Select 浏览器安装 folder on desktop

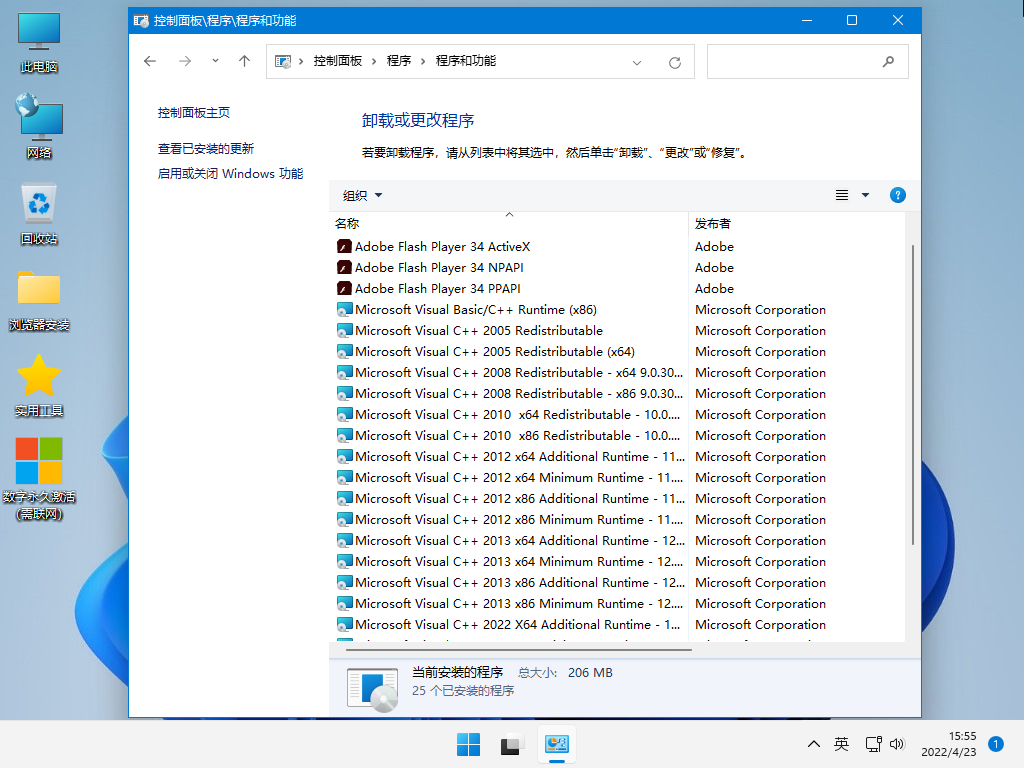coord(39,300)
